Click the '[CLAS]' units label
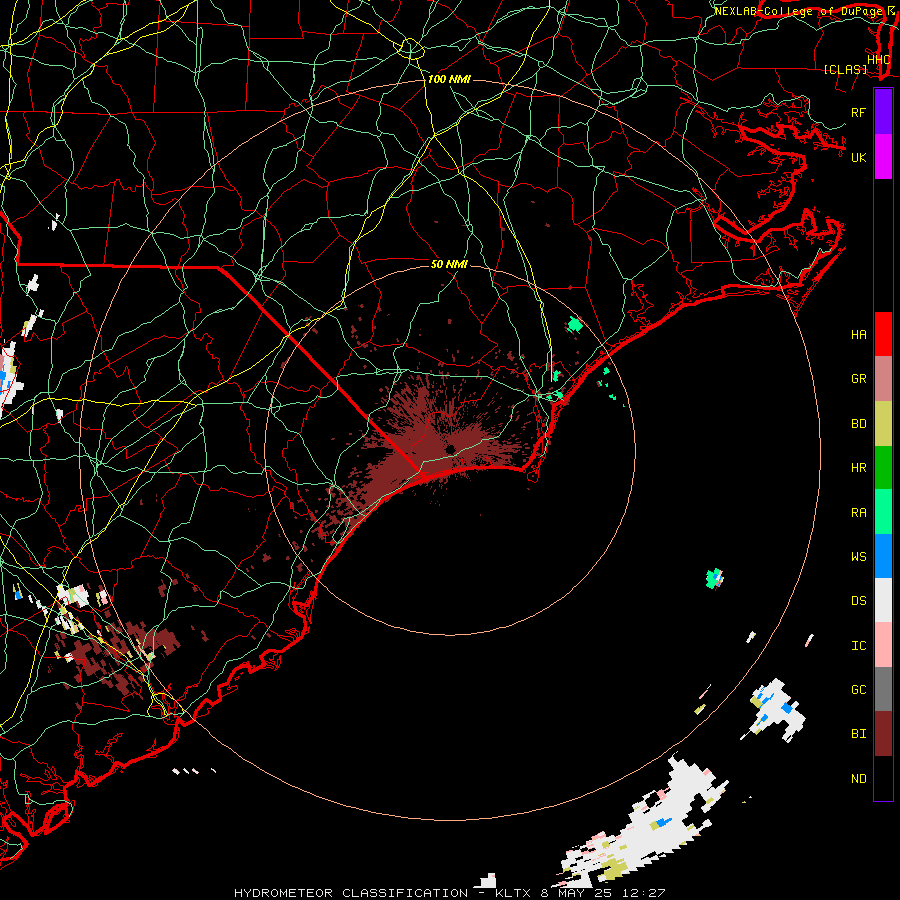The image size is (900, 900). [x=845, y=69]
